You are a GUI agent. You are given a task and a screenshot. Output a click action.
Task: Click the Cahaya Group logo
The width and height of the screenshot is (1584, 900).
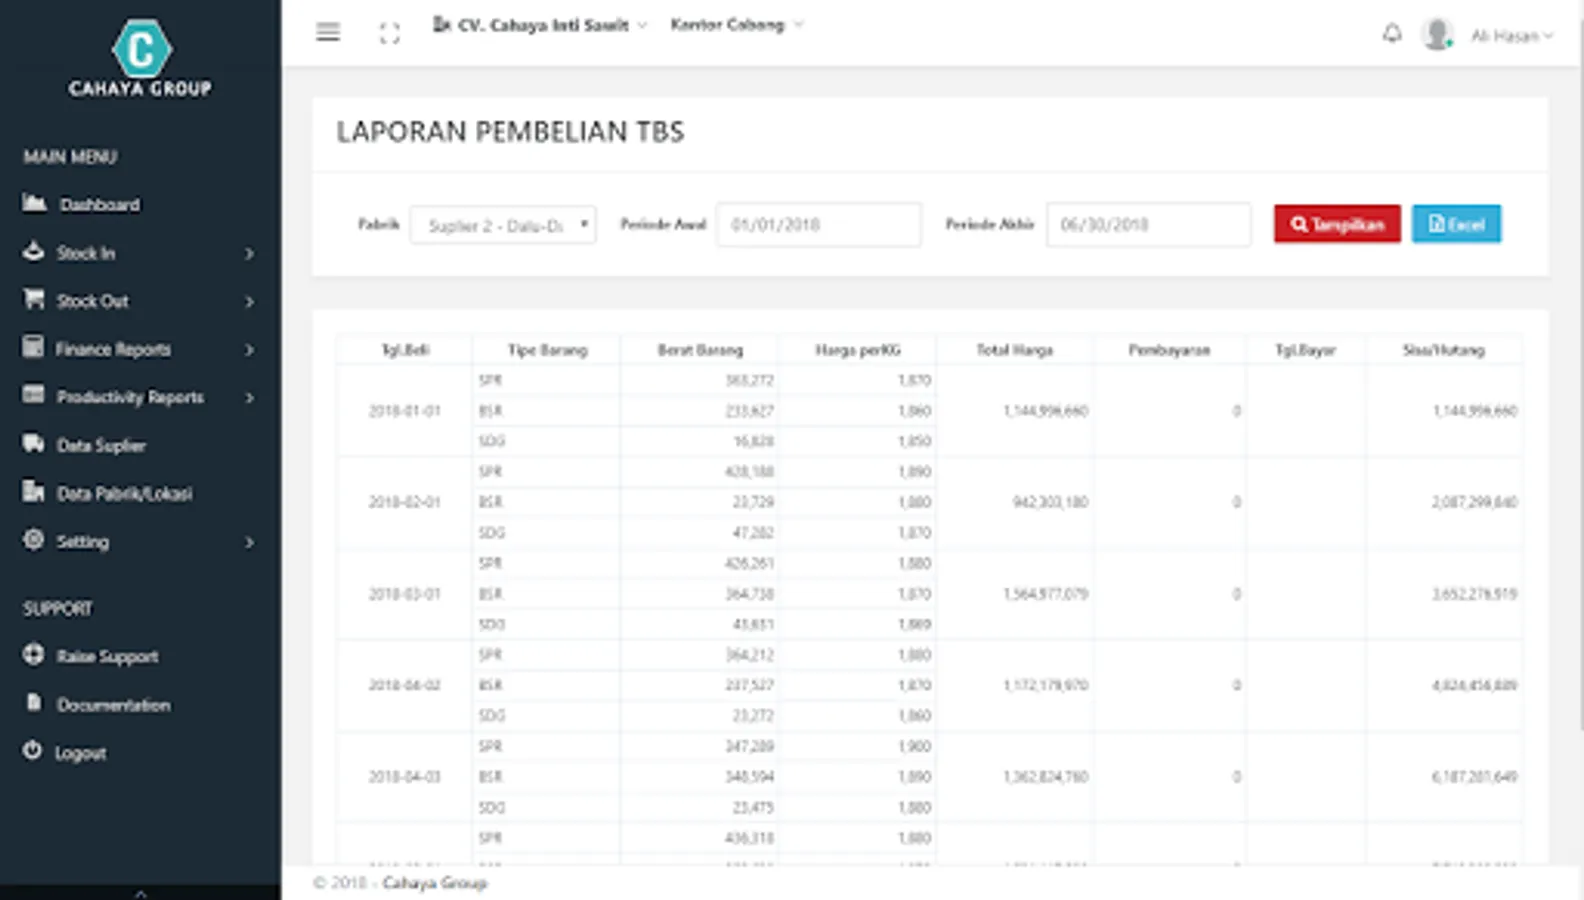tap(140, 58)
